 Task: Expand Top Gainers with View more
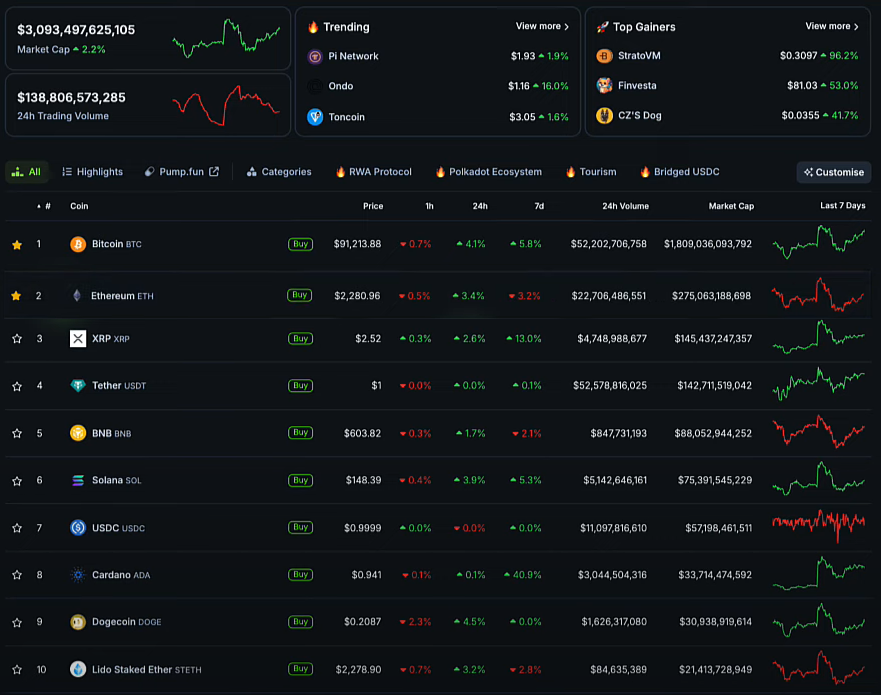832,27
